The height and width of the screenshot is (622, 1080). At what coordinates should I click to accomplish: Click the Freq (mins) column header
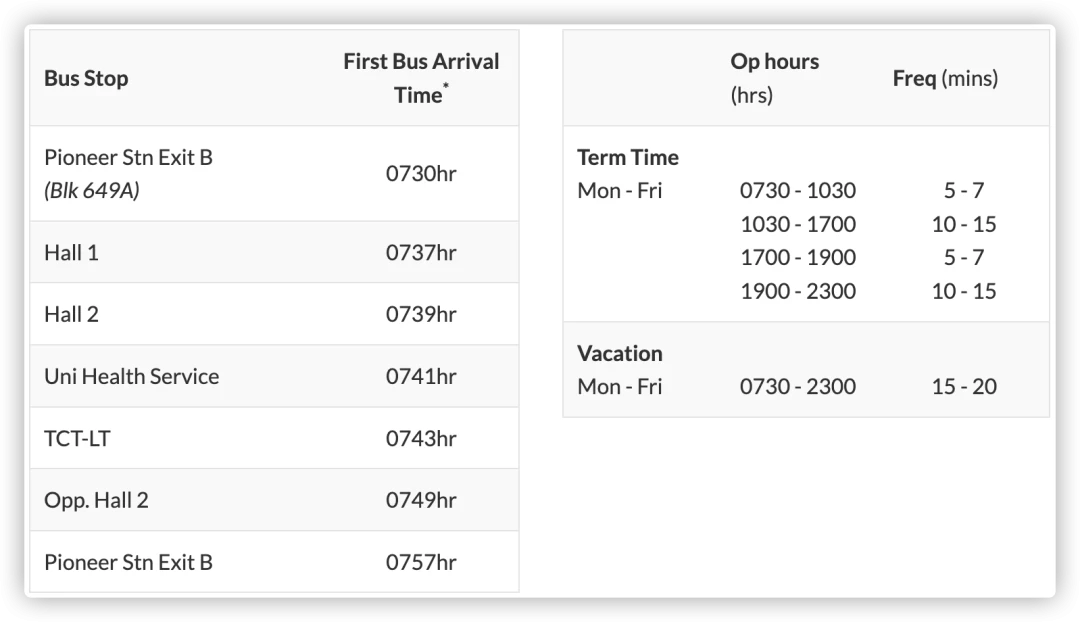[x=945, y=79]
